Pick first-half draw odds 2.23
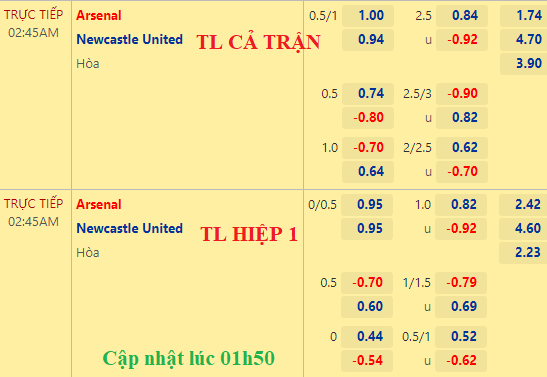The image size is (547, 377). pyautogui.click(x=523, y=253)
